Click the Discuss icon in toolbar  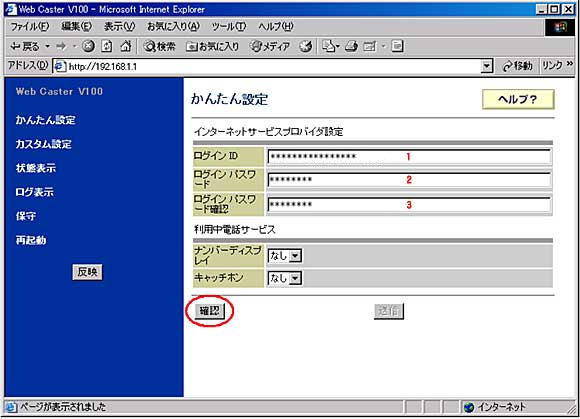pos(397,46)
